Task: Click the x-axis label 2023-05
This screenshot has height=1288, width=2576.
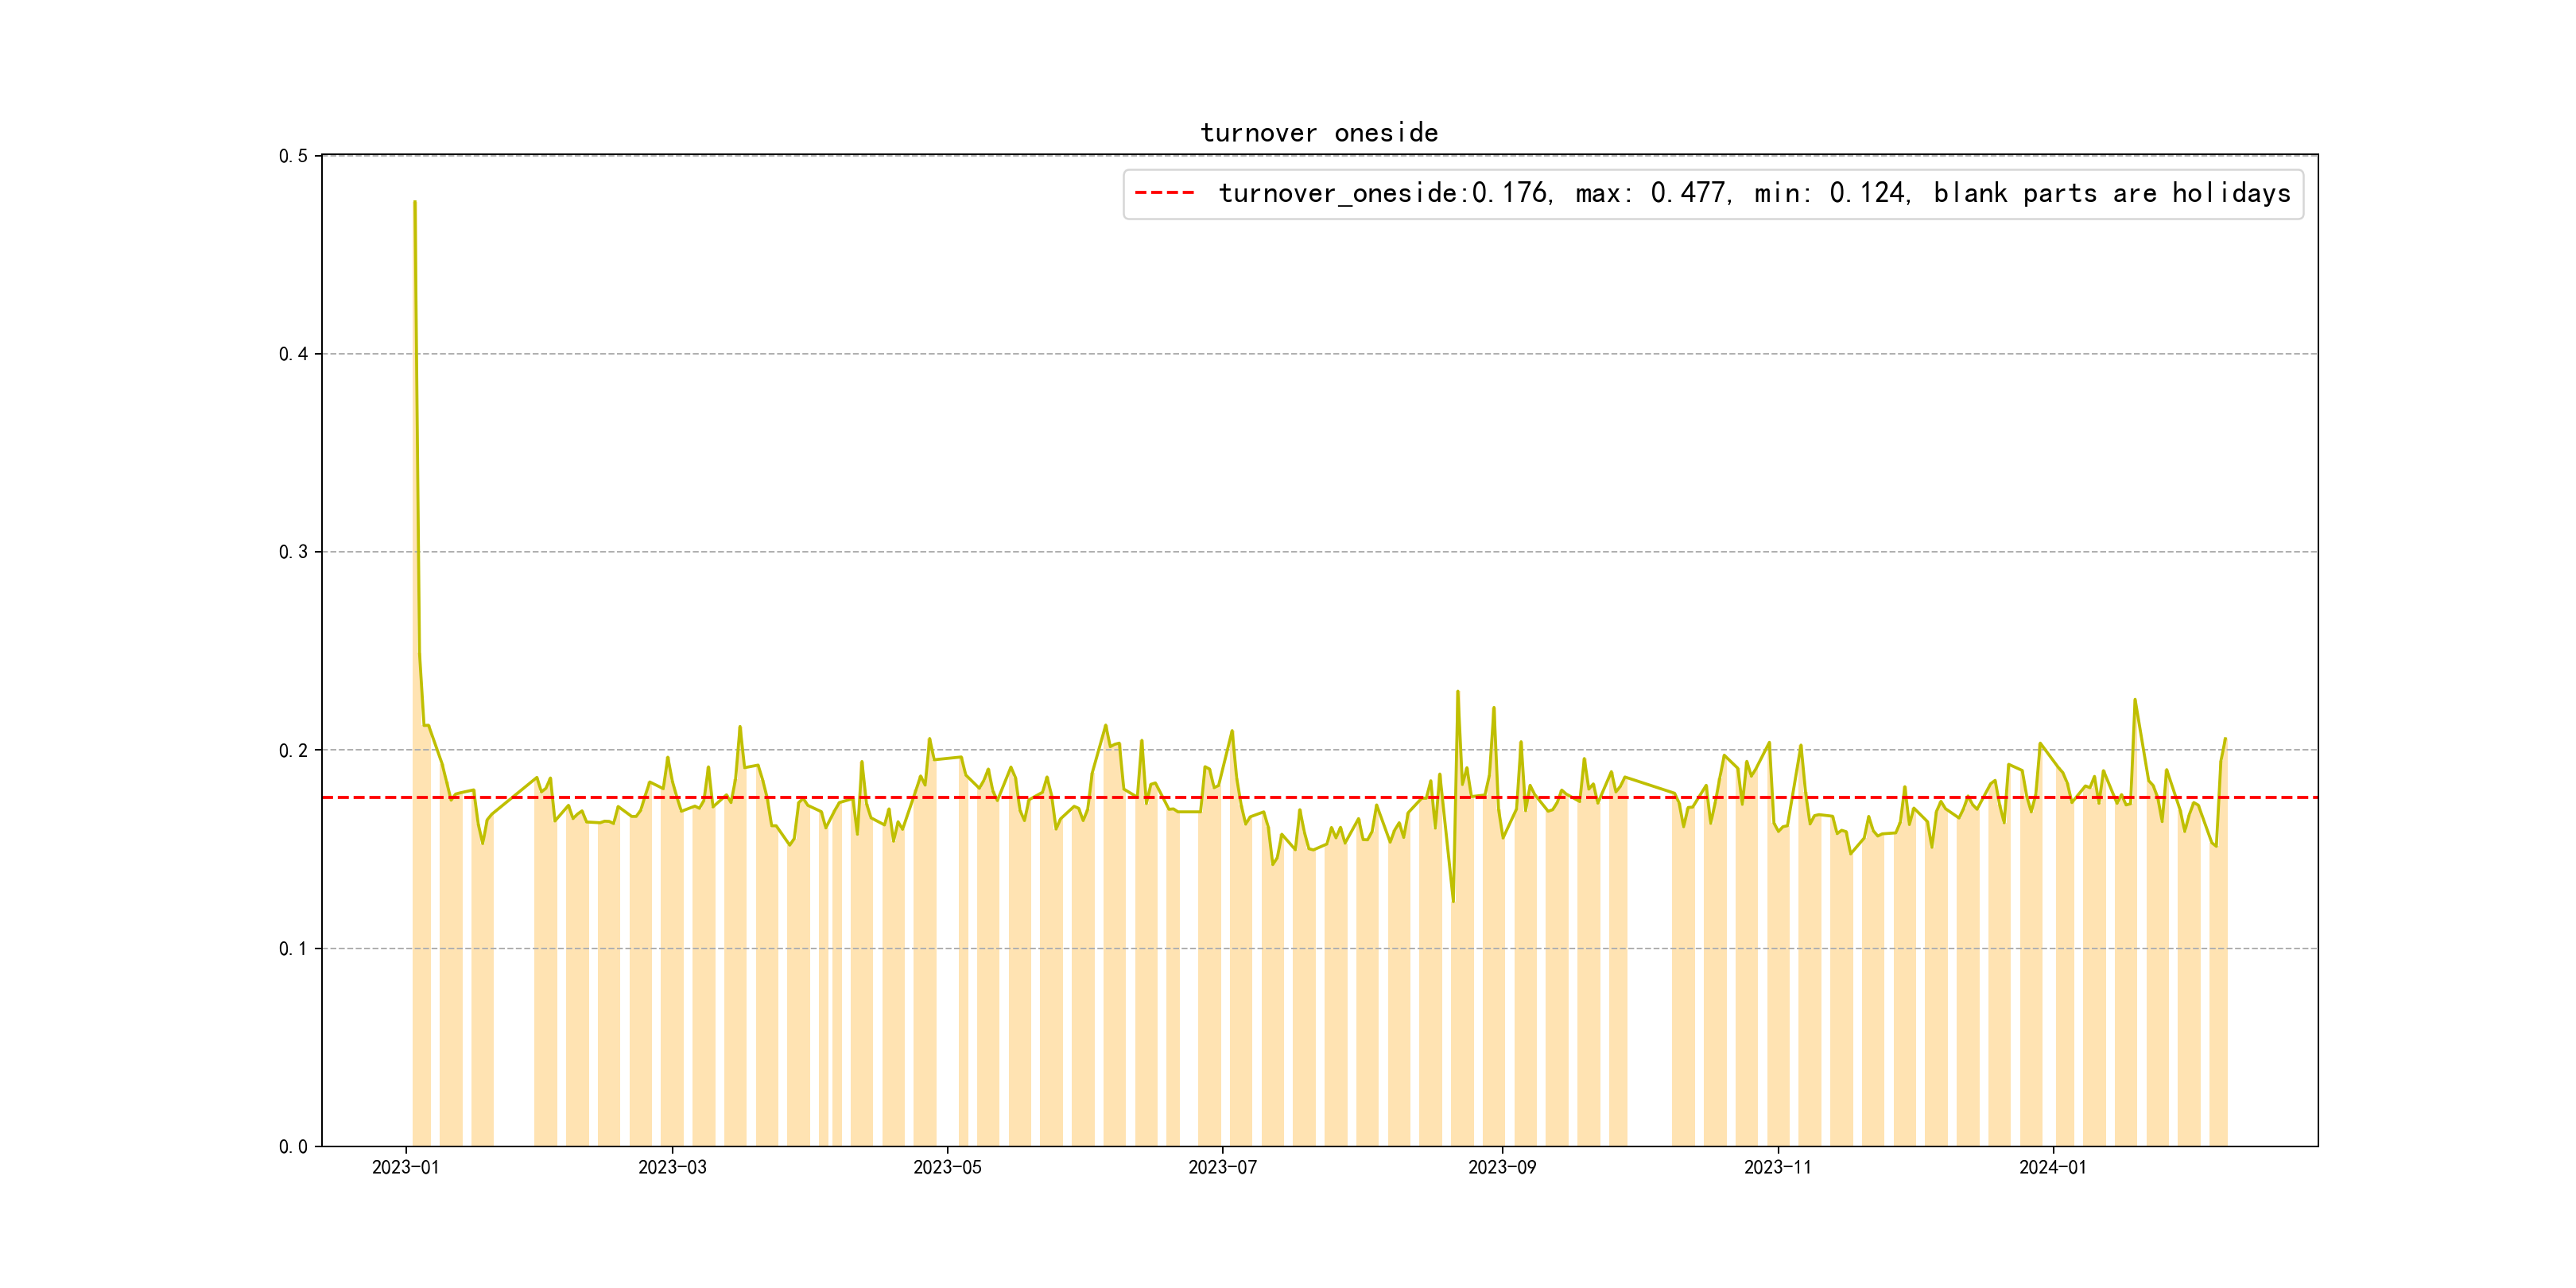Action: (x=947, y=1167)
